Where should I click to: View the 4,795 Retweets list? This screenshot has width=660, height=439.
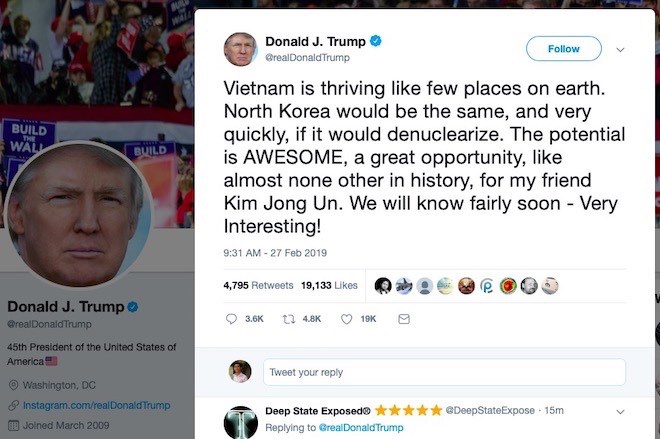[x=258, y=285]
